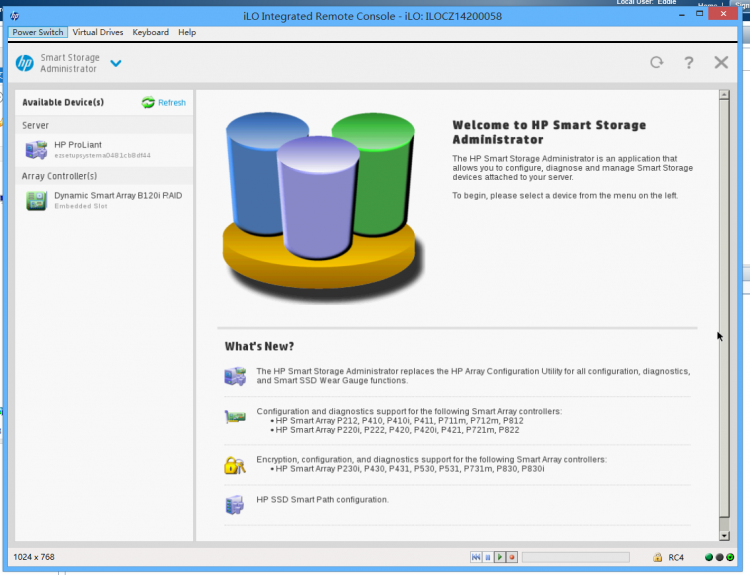The image size is (750, 575).
Task: Click the first green status indicator light
Action: click(709, 557)
